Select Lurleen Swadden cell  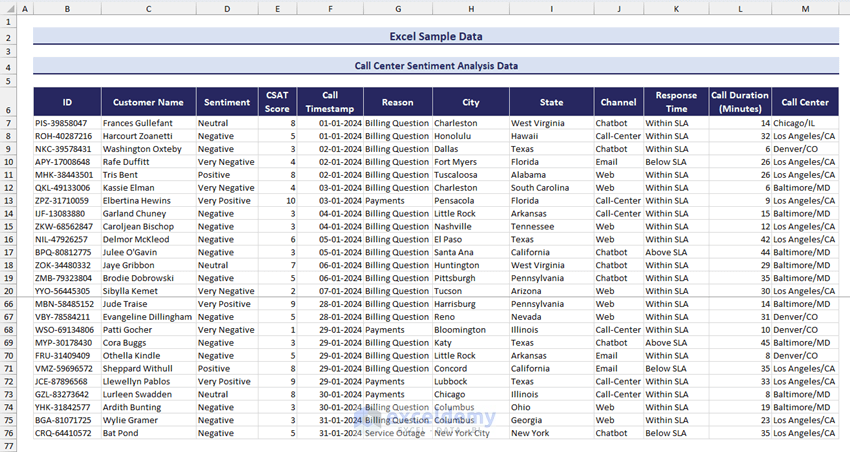tap(149, 395)
